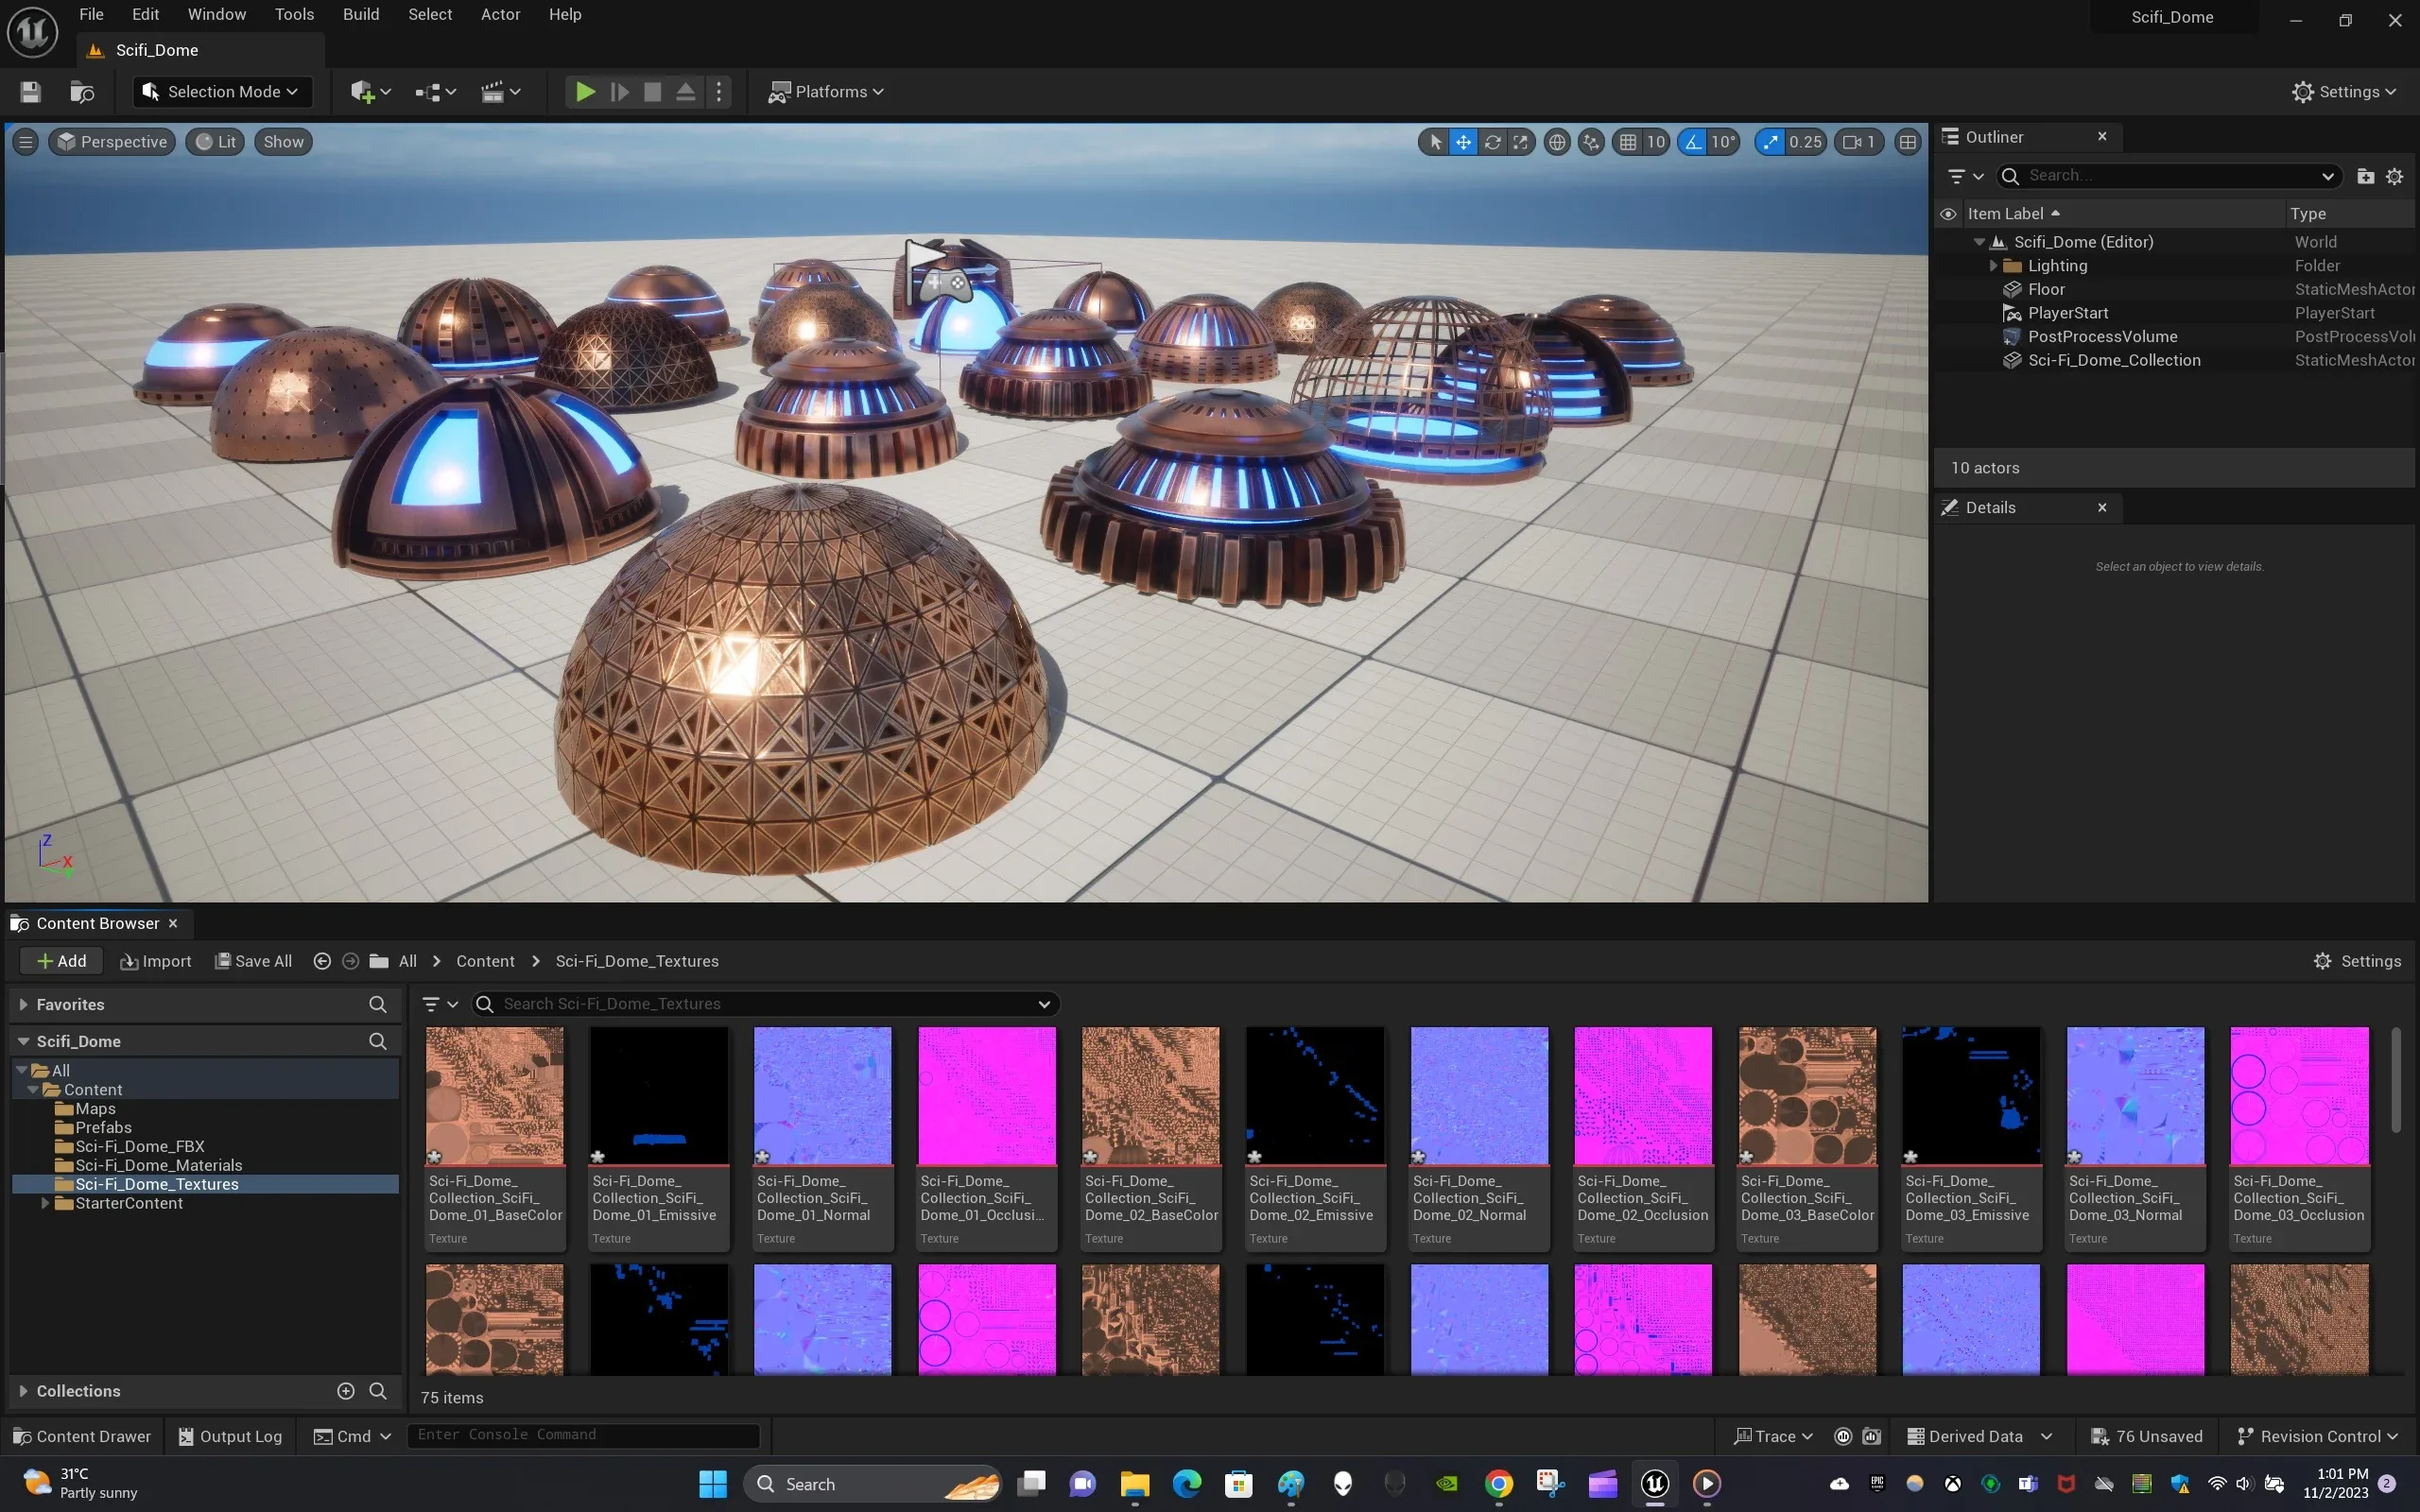
Task: Expand the StarterContent folder
Action: click(x=45, y=1203)
